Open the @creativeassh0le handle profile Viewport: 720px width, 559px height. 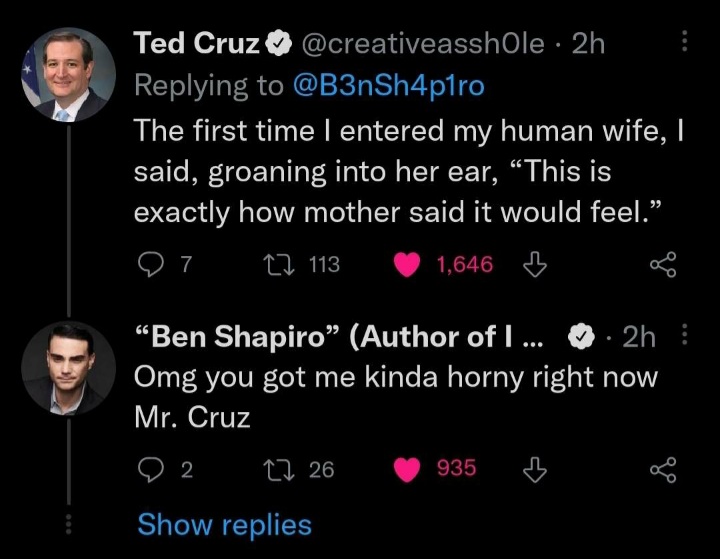(422, 43)
